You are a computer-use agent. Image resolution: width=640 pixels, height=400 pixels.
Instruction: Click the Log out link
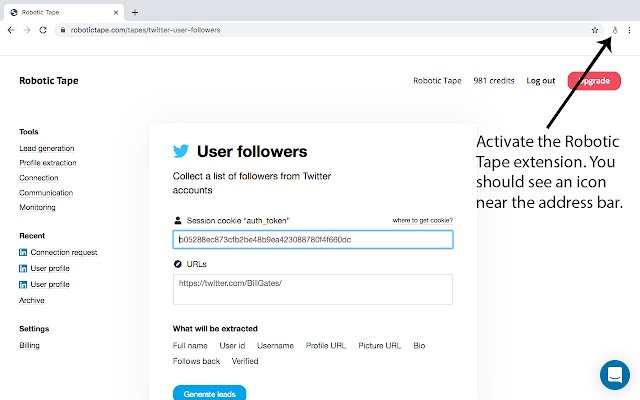540,81
